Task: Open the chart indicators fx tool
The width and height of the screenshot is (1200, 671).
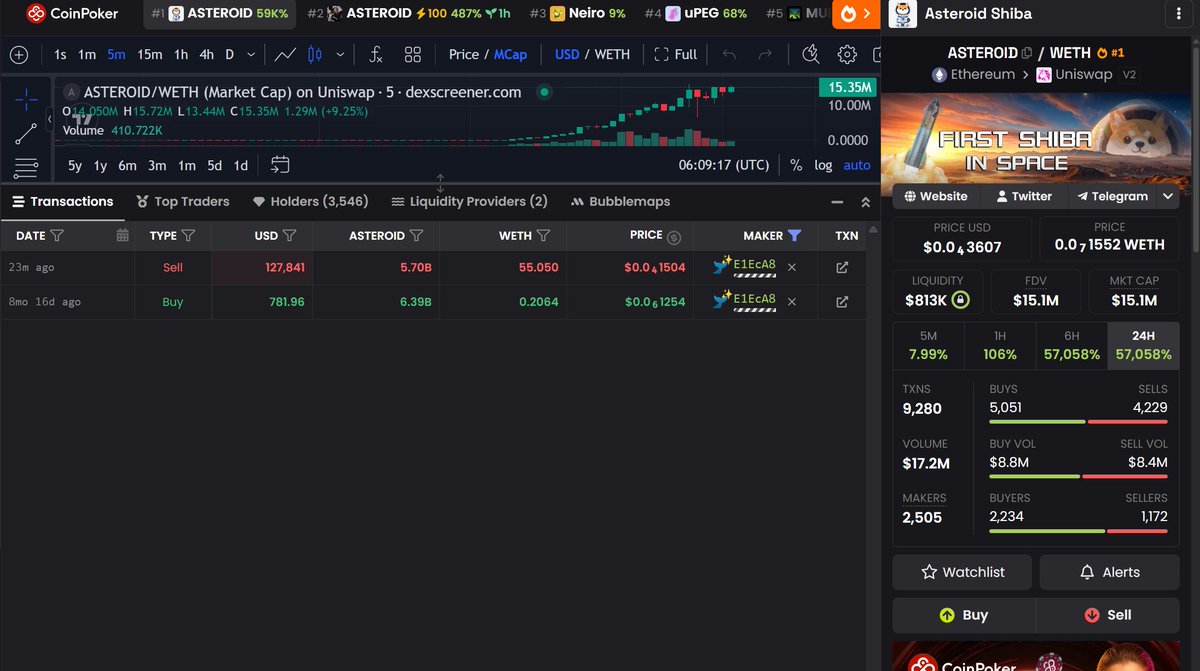Action: click(375, 54)
